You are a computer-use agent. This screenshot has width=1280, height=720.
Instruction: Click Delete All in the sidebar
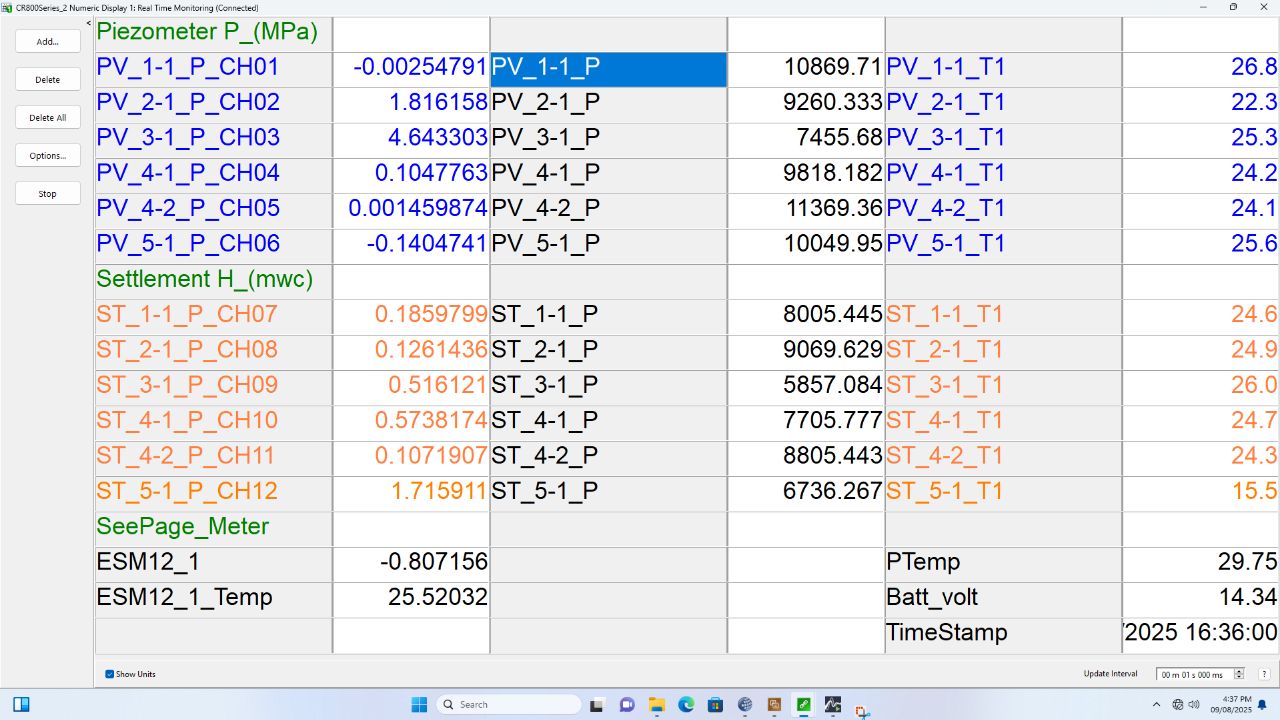pyautogui.click(x=48, y=118)
